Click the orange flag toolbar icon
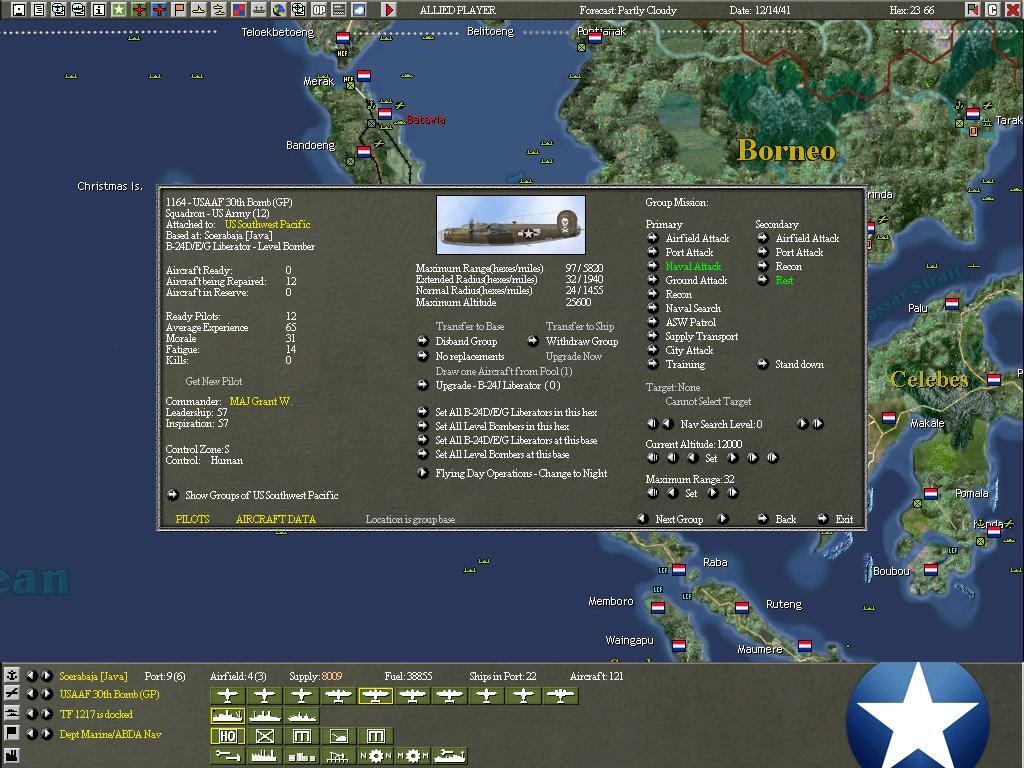1024x768 pixels. [178, 10]
